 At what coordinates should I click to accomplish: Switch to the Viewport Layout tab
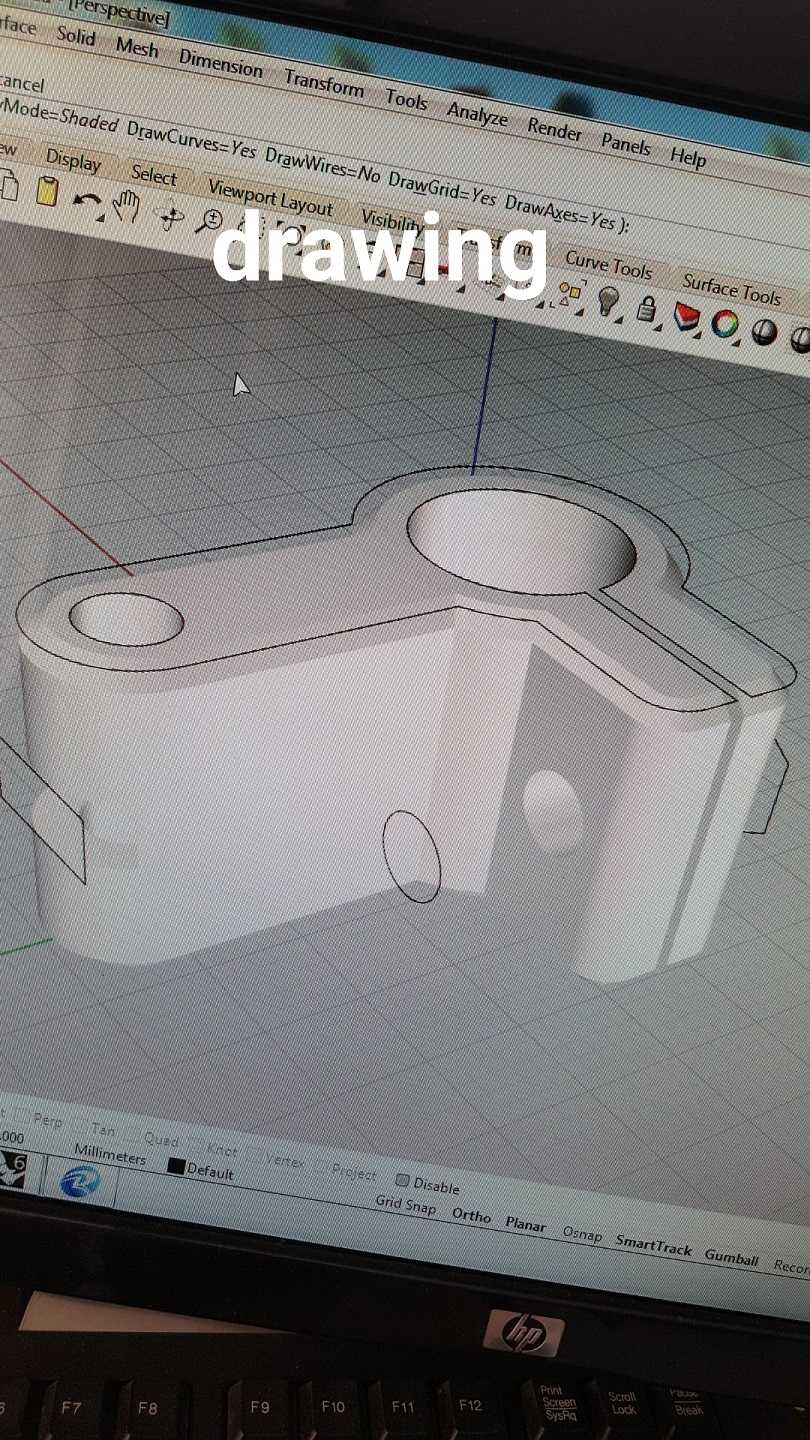click(270, 197)
